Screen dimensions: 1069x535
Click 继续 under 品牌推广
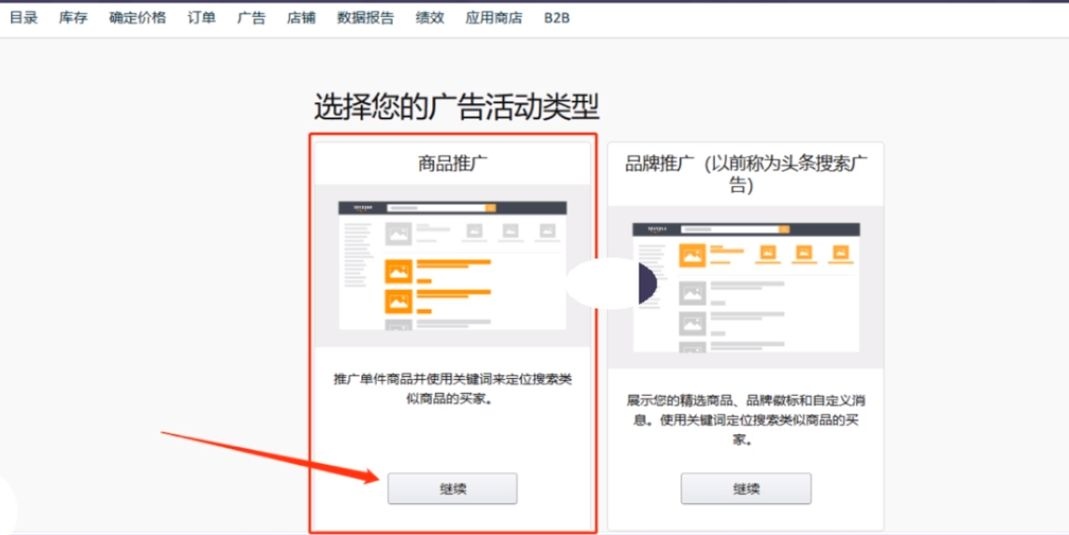[746, 489]
